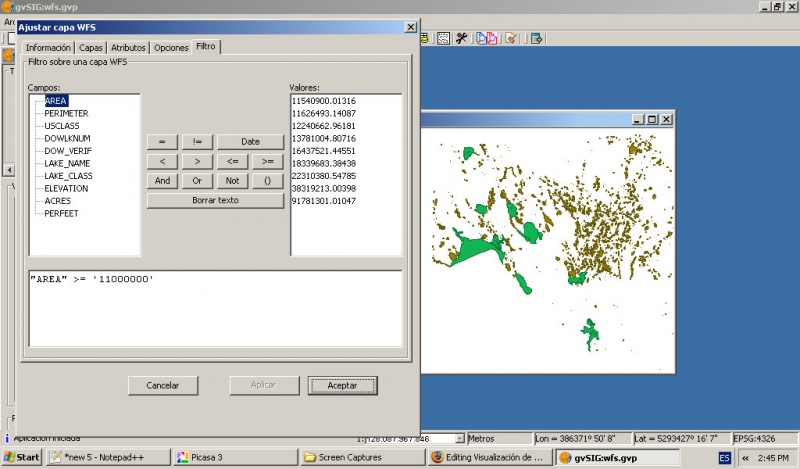Switch to the Atributos tab

click(128, 47)
